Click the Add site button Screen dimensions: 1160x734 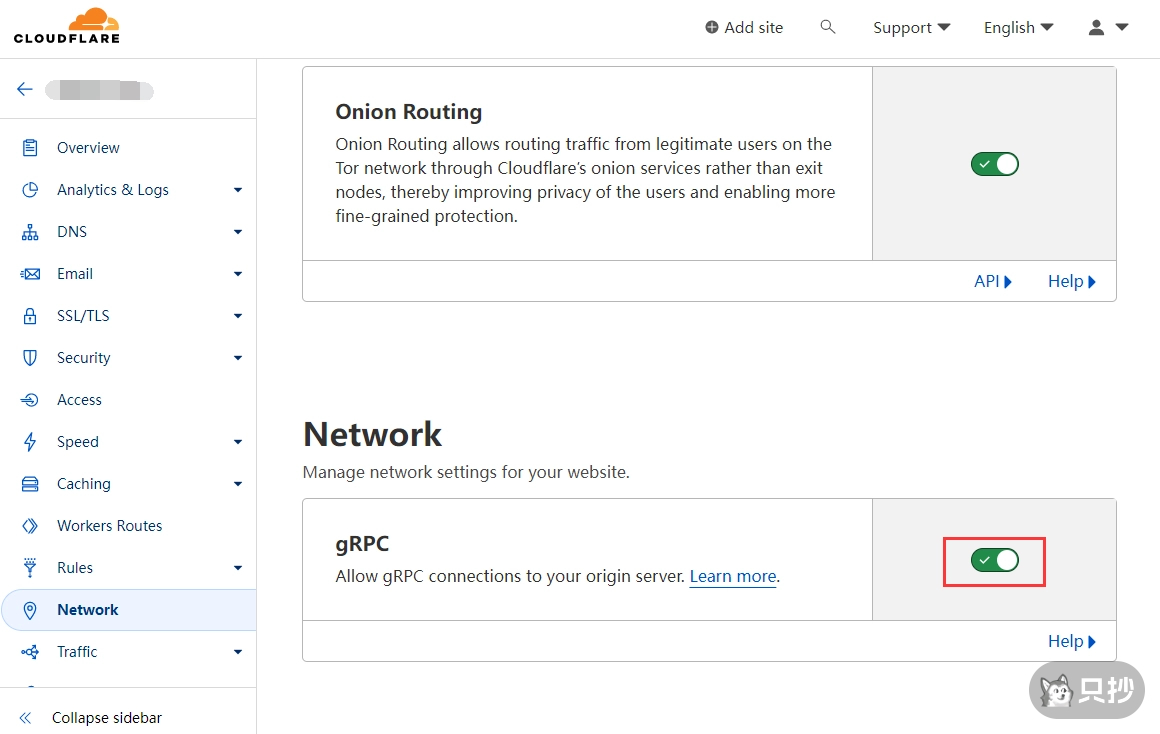pos(744,27)
